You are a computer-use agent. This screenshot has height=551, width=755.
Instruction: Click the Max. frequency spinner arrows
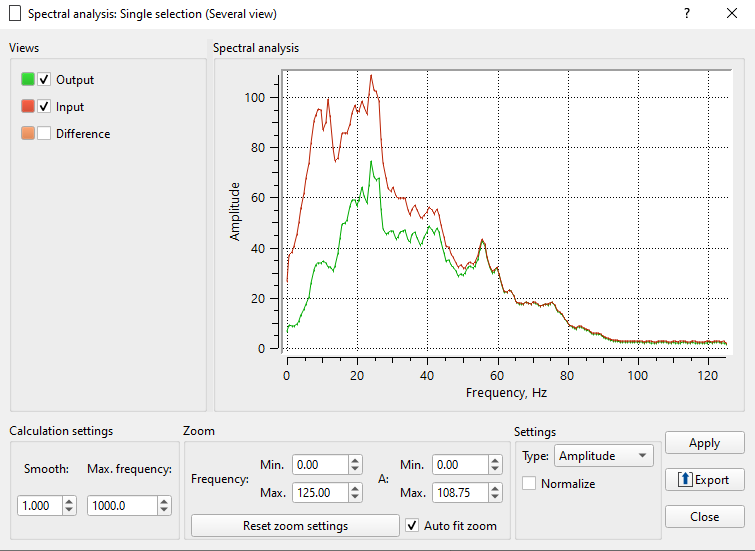pyautogui.click(x=164, y=506)
